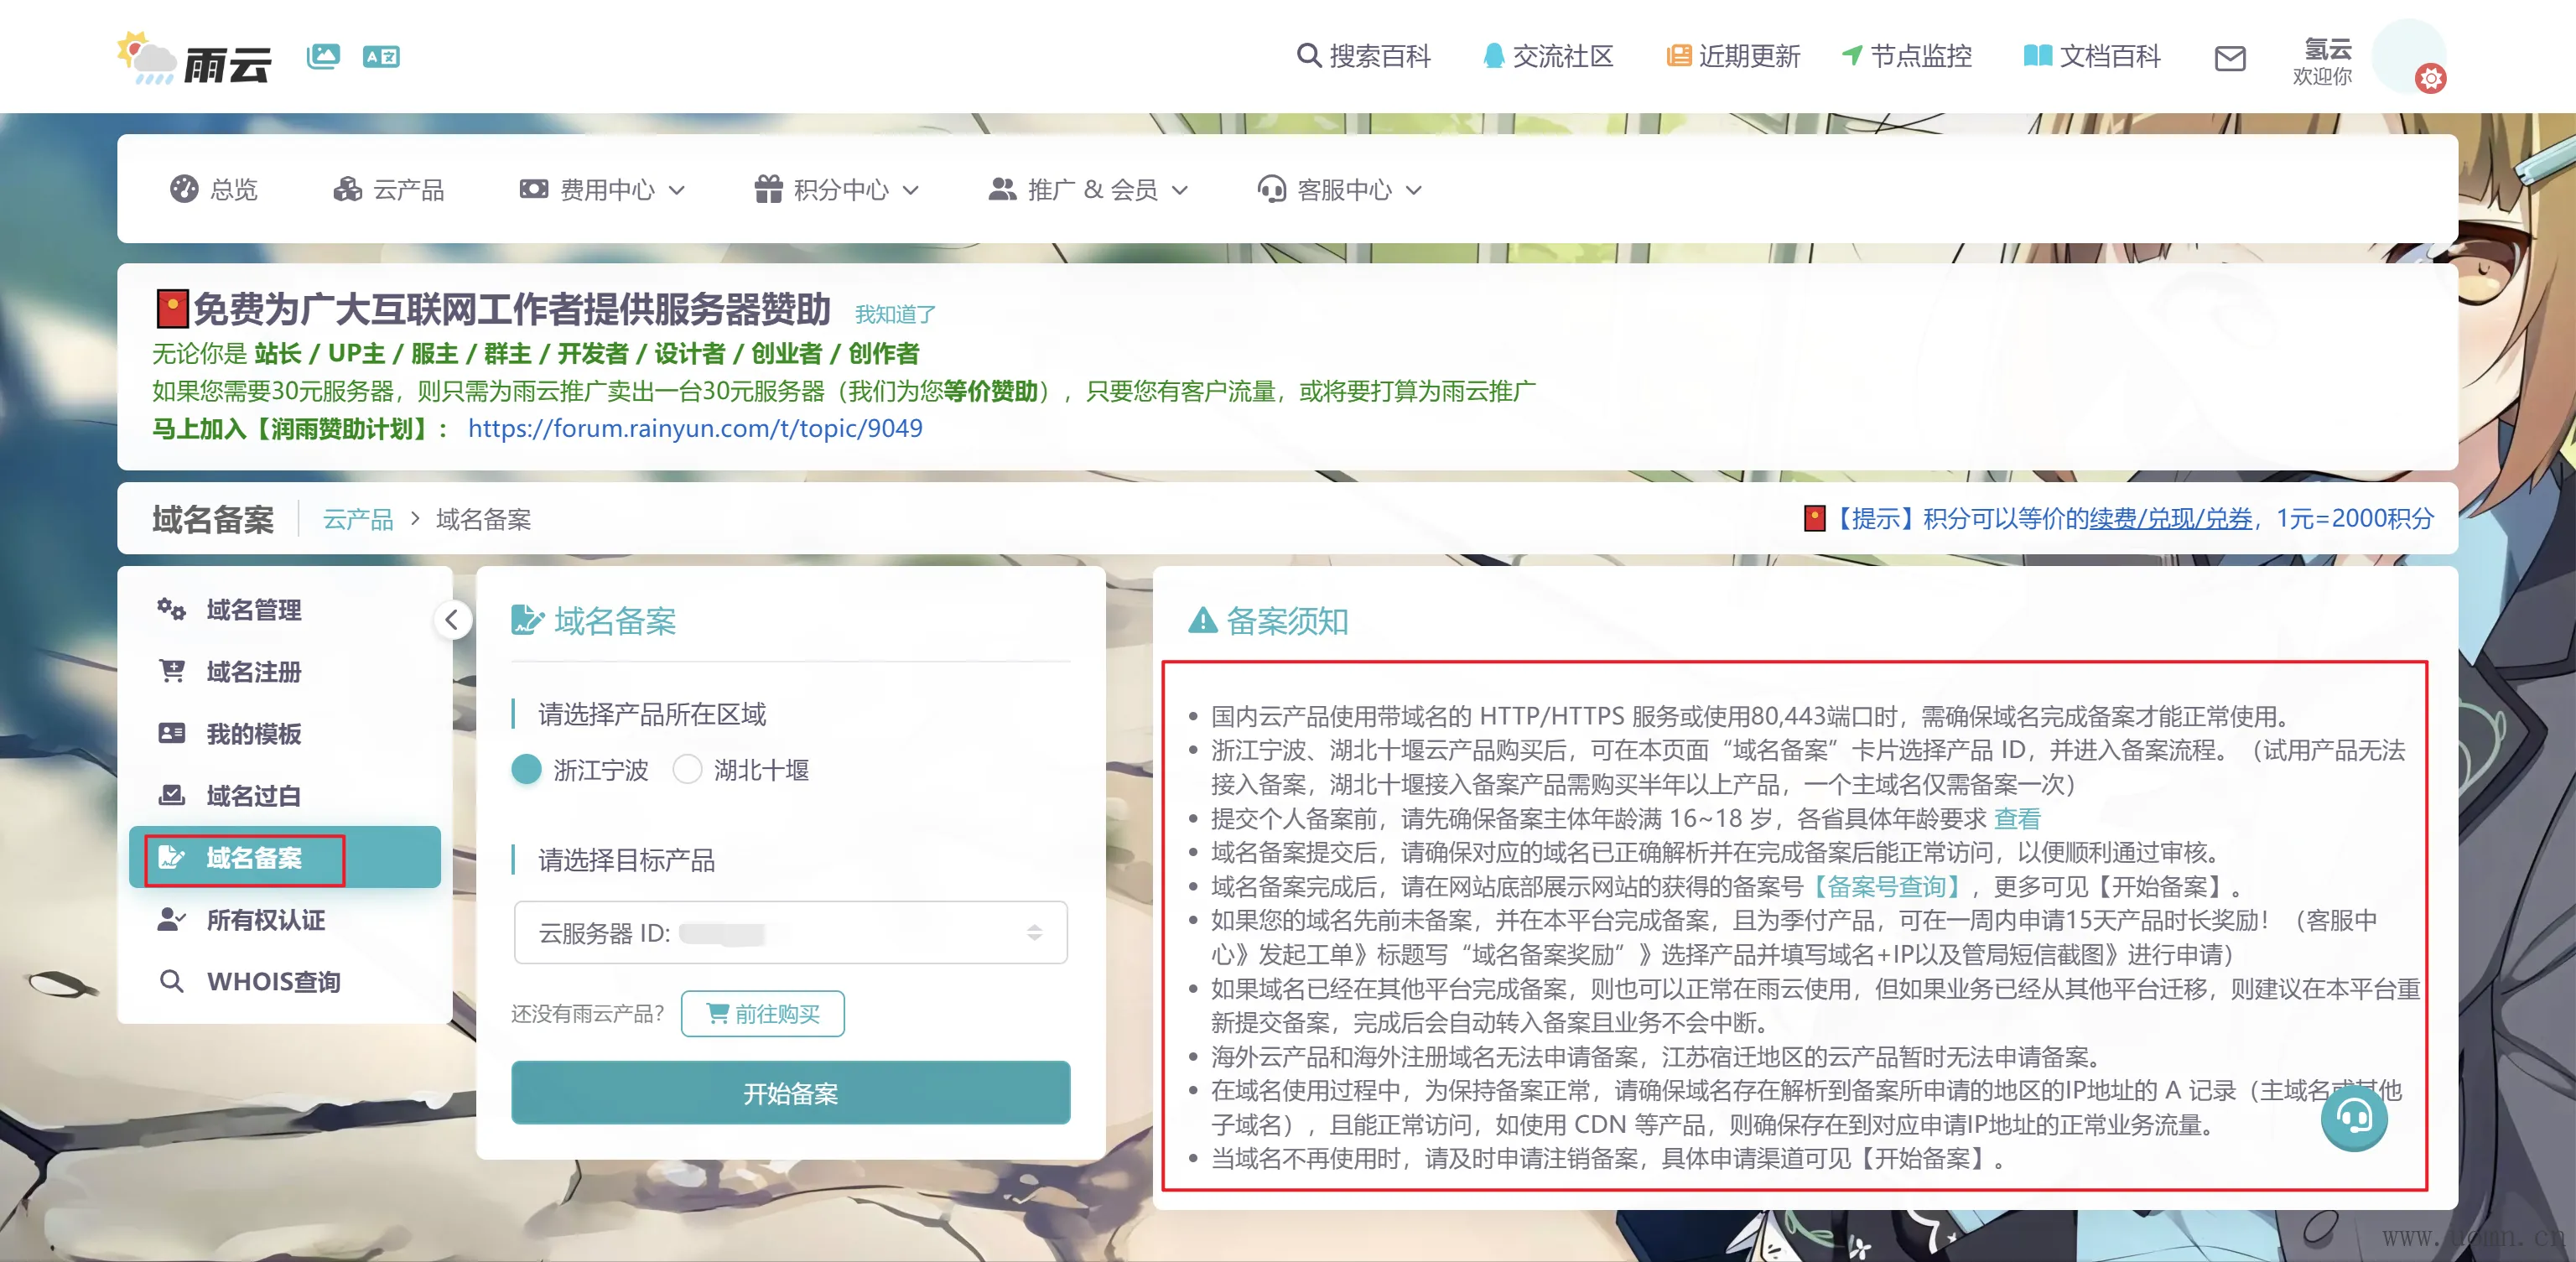Screen dimensions: 2576x1262
Task: Click the 前往购买 button
Action: tap(763, 1013)
